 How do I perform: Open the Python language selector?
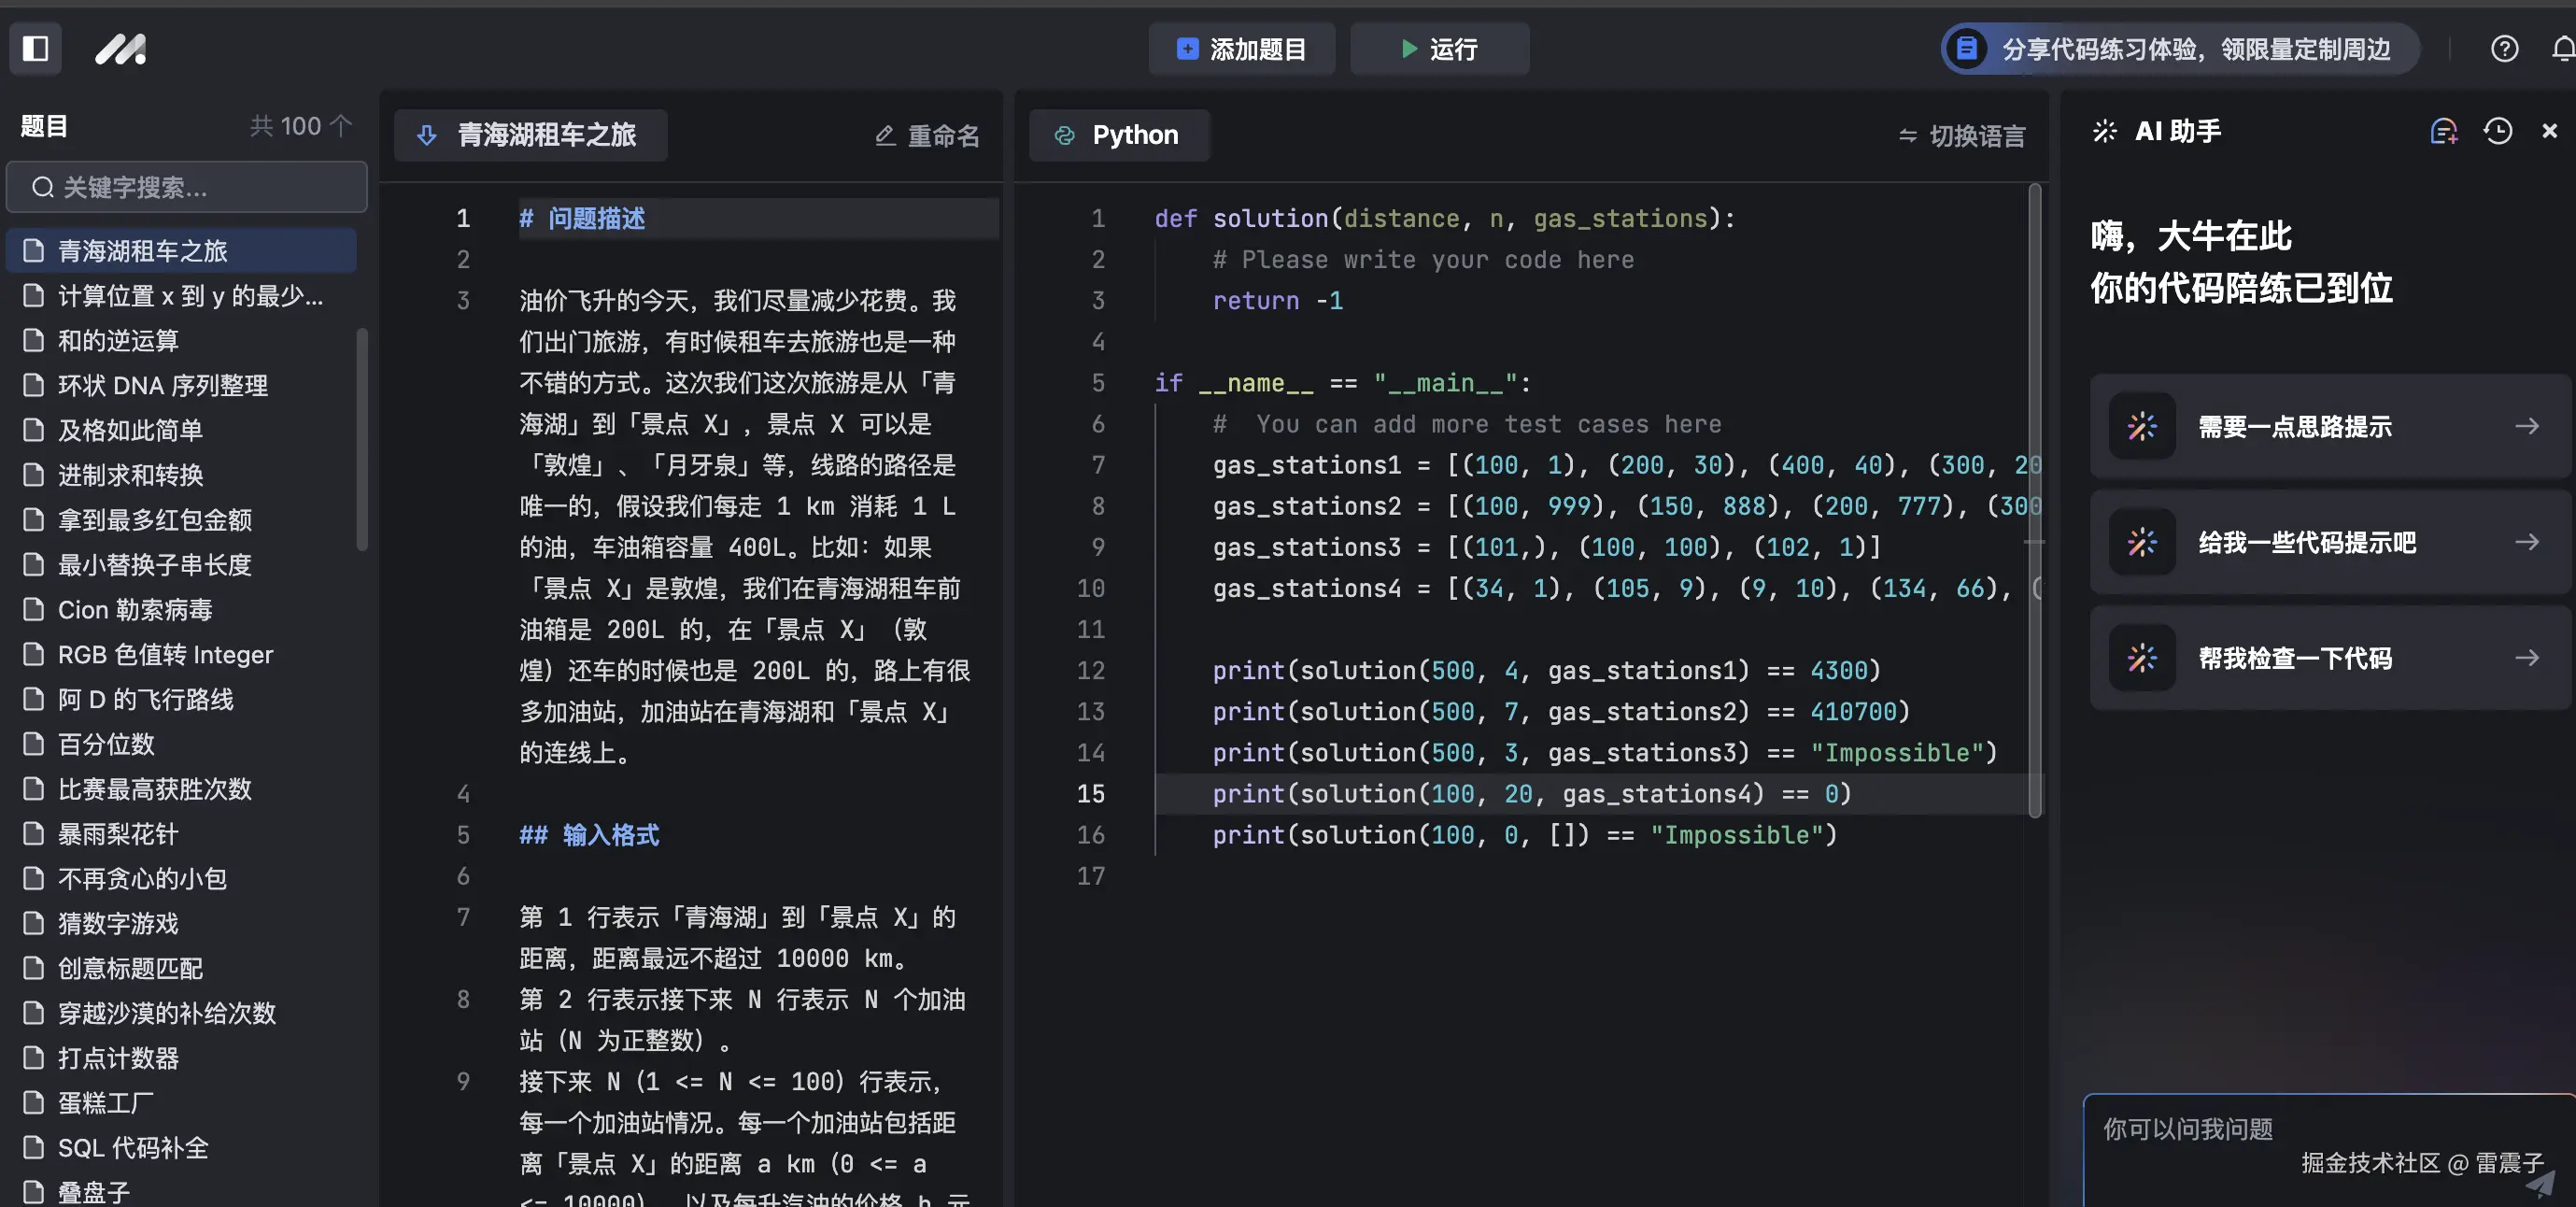click(x=1119, y=135)
